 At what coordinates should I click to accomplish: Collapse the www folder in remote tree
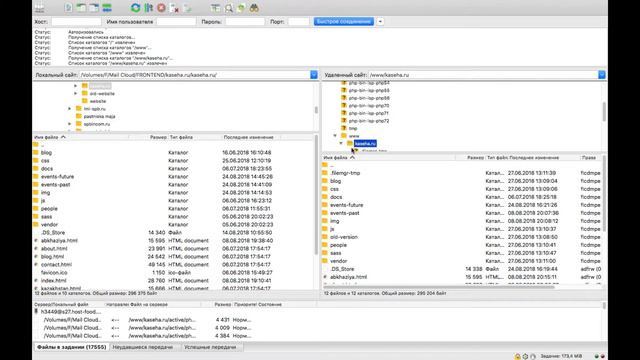(x=335, y=136)
